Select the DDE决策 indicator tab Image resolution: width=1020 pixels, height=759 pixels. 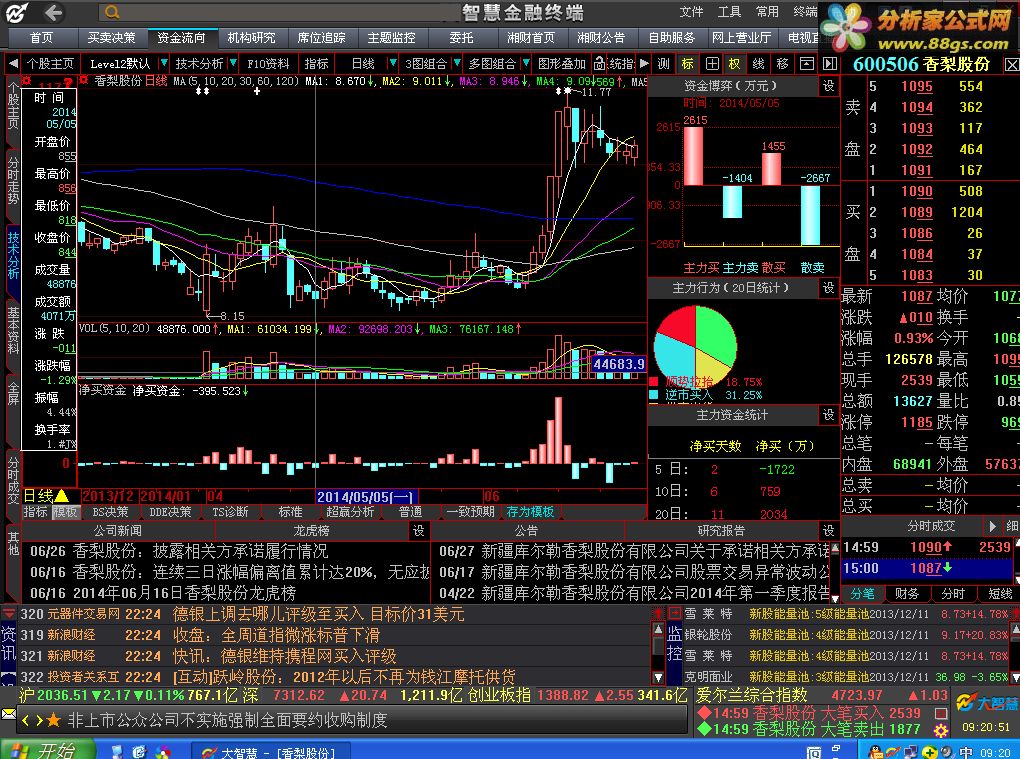click(170, 512)
